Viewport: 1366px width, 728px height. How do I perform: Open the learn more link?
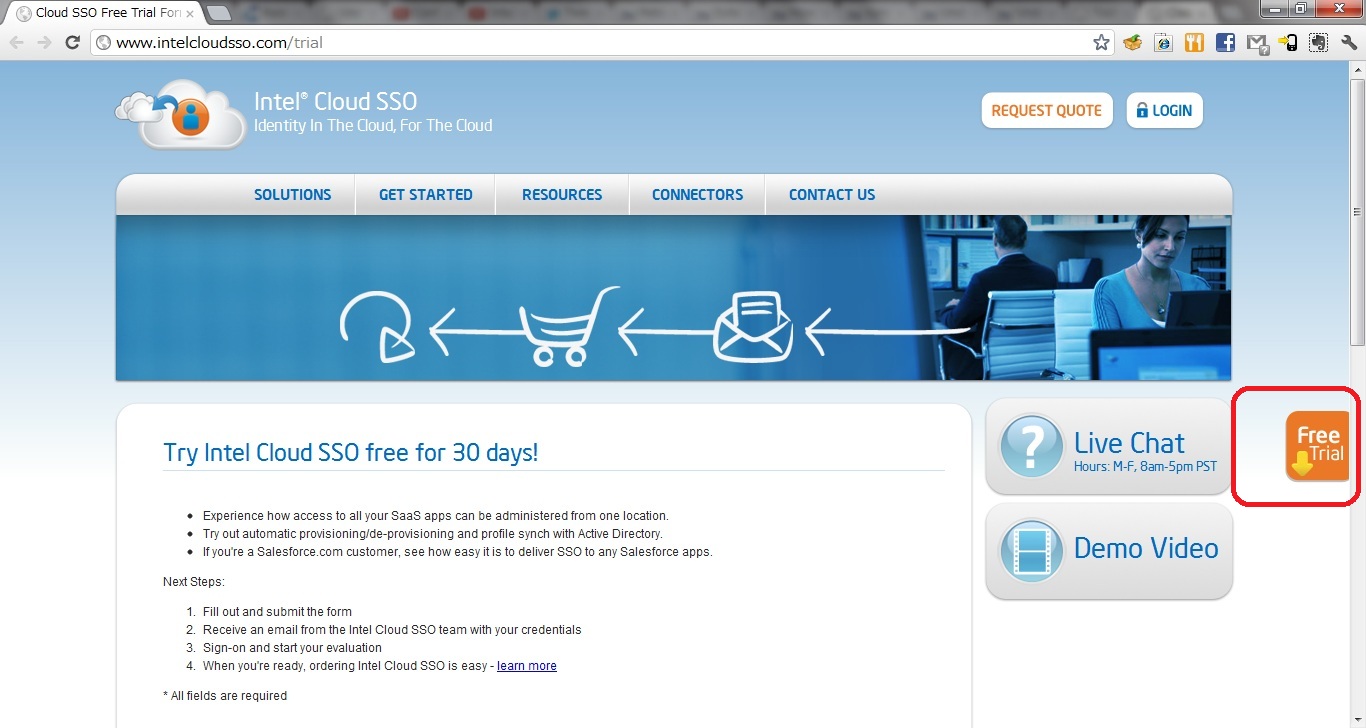pos(526,665)
